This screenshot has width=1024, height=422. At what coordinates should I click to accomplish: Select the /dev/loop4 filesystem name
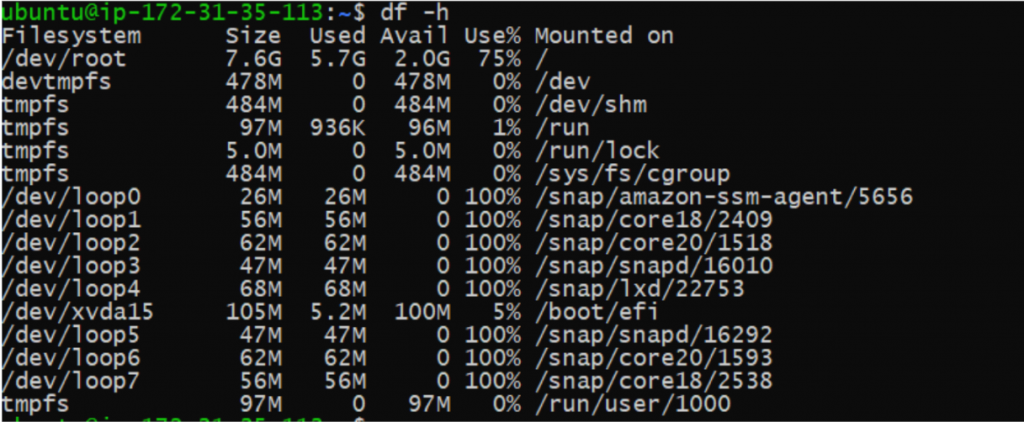coord(71,289)
